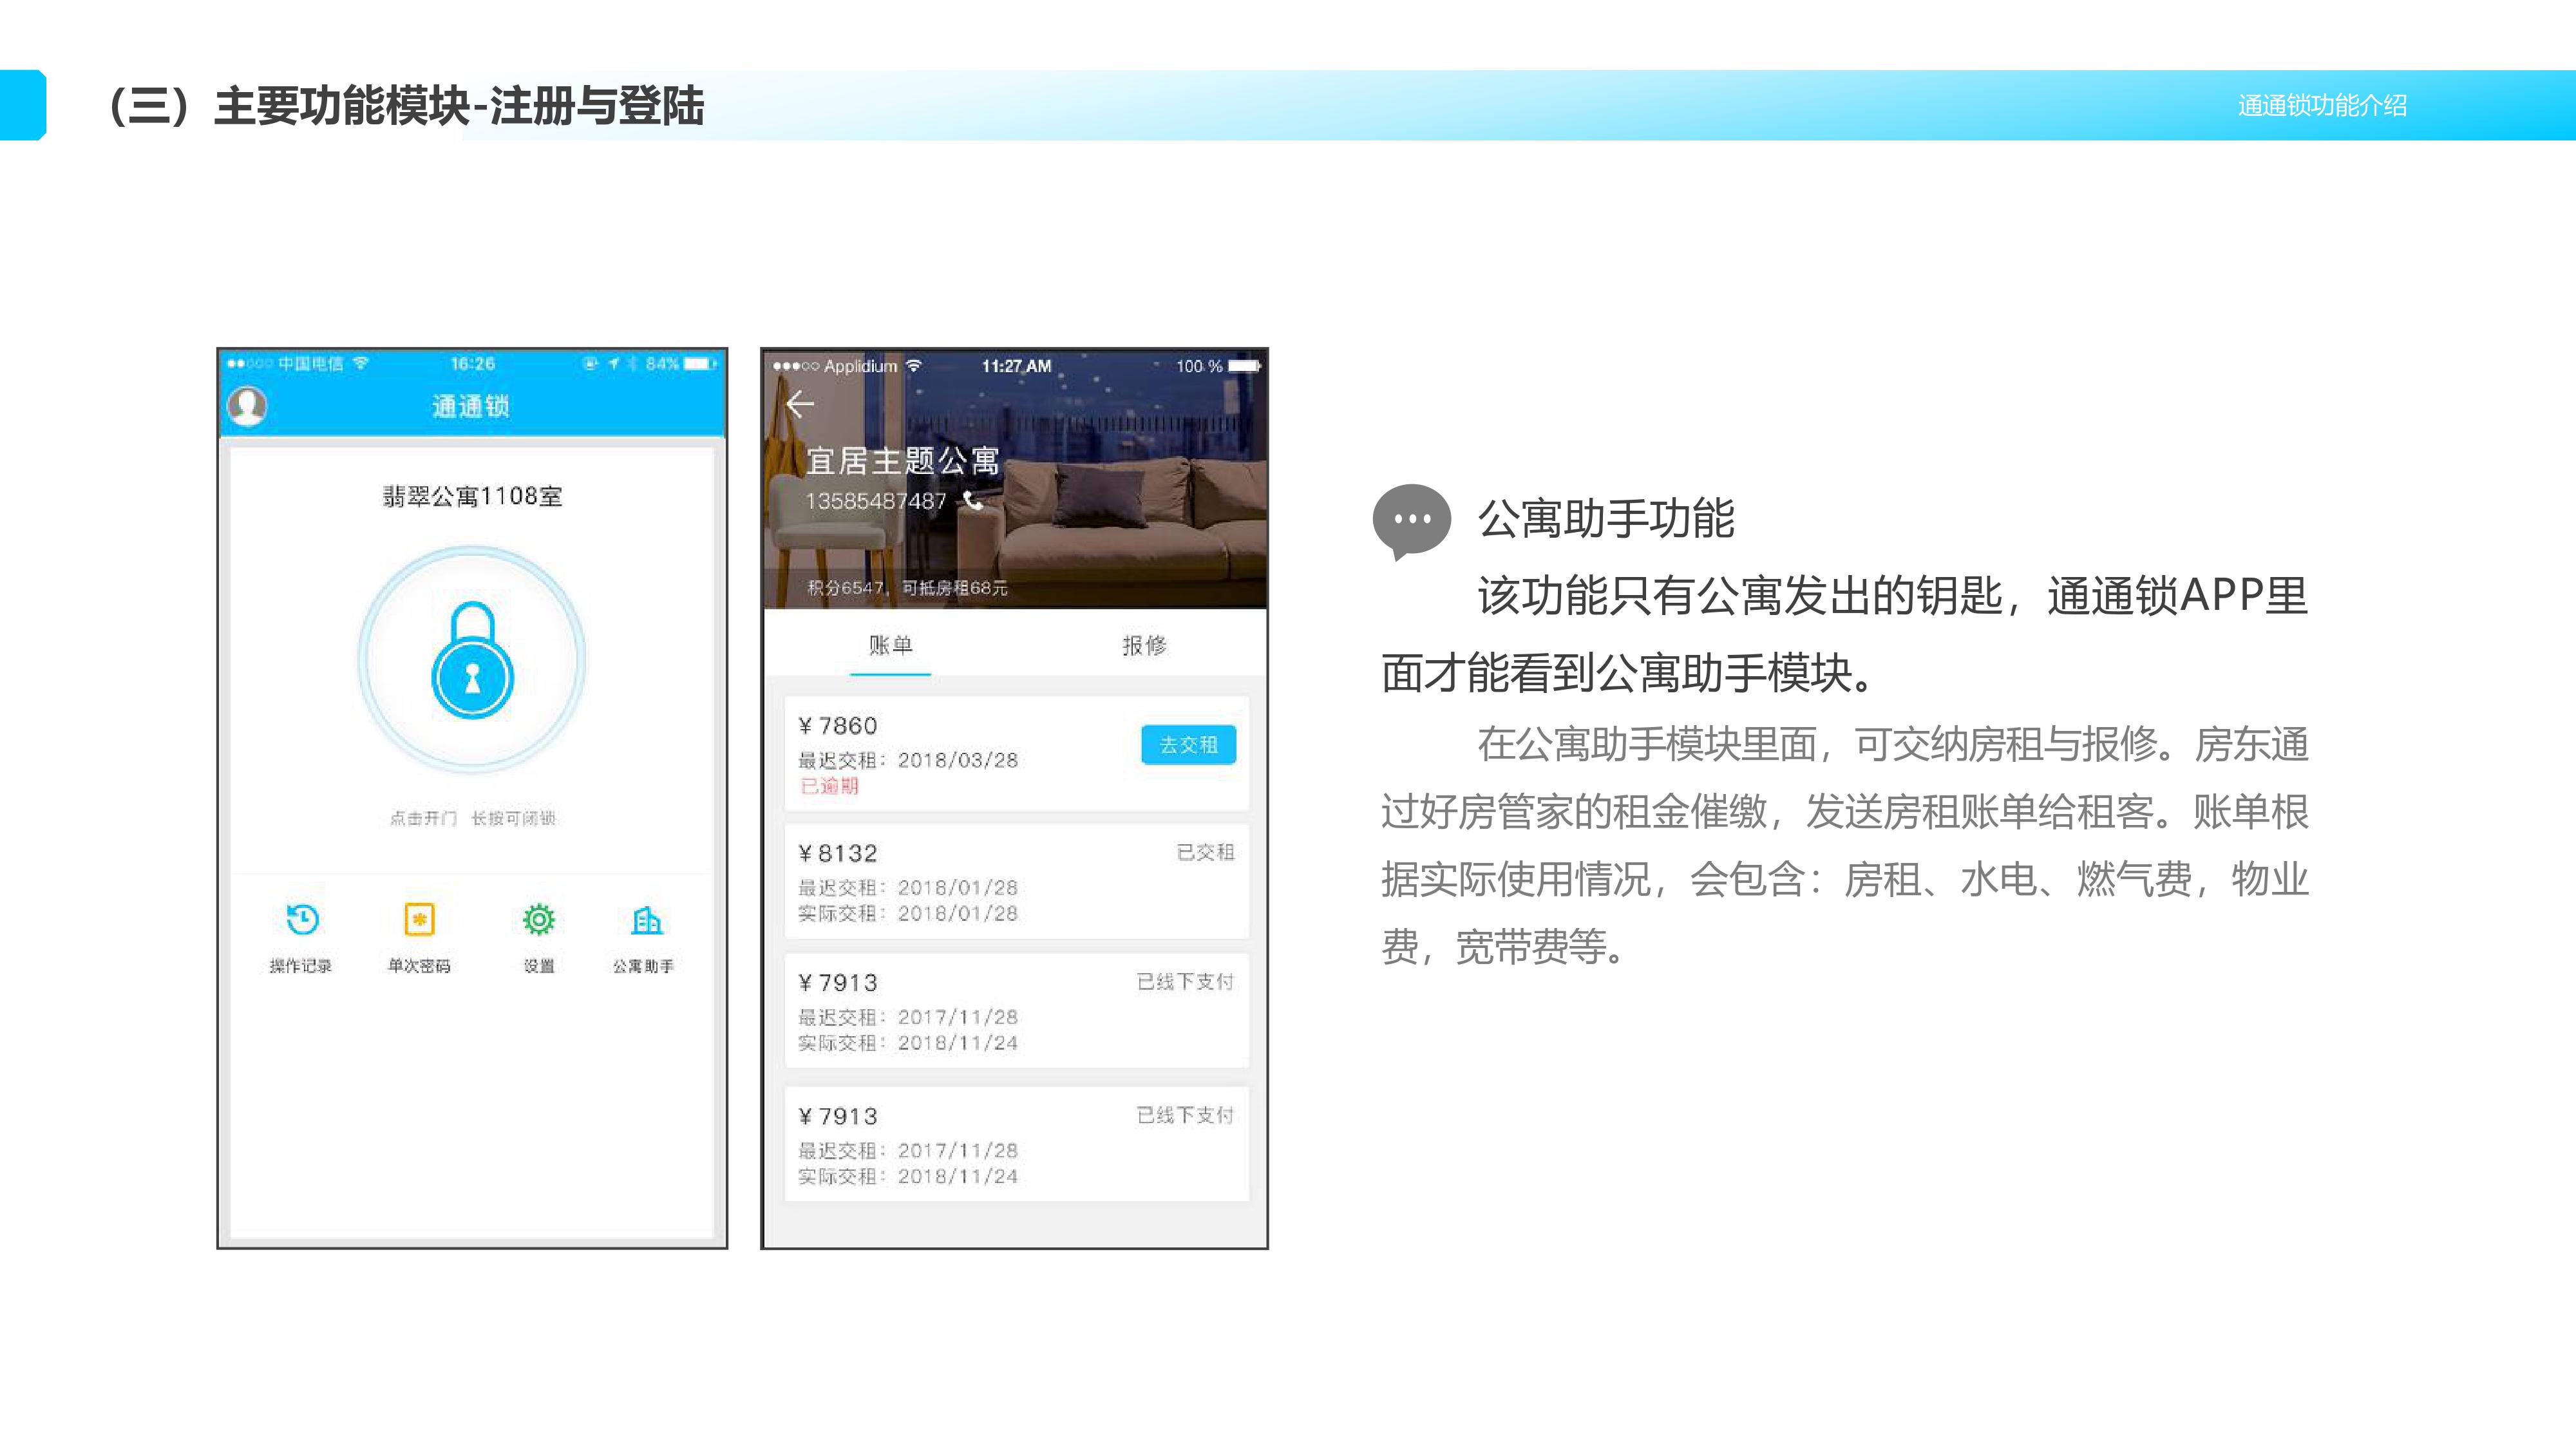Viewport: 2576px width, 1449px height.
Task: Tap the 单次密码 one-time password icon
Action: (x=419, y=920)
